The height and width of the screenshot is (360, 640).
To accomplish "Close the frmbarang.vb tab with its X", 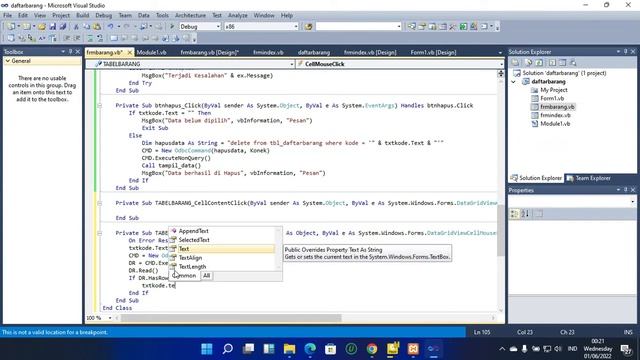I will click(x=130, y=52).
